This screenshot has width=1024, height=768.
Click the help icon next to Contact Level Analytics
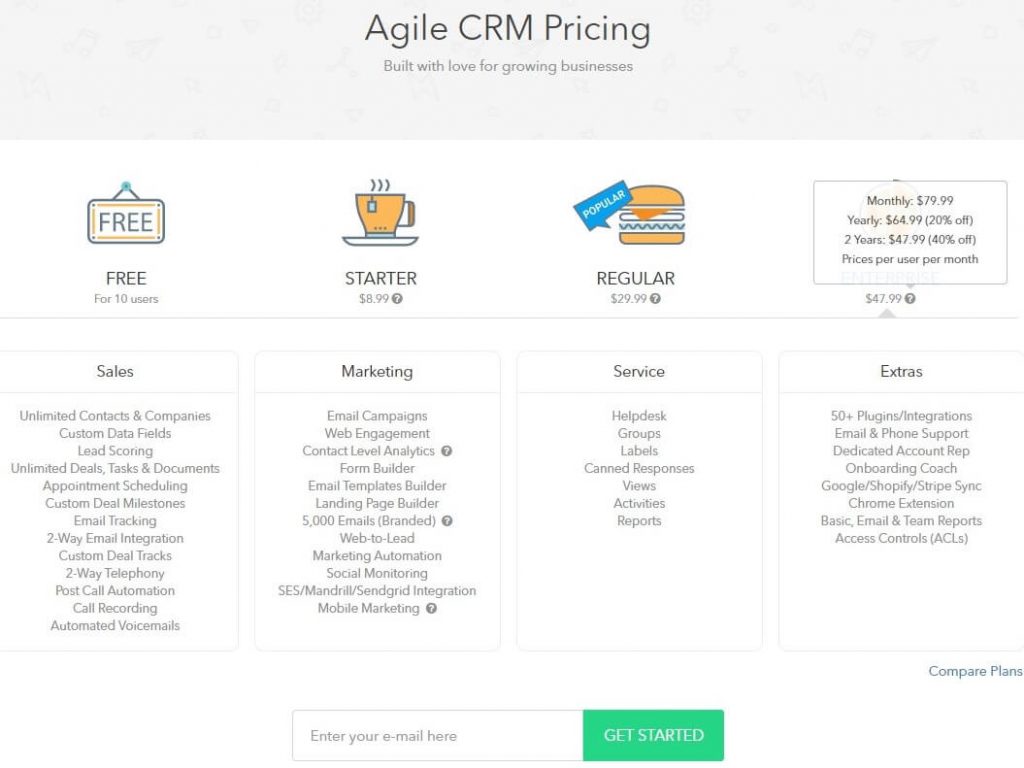tap(449, 451)
